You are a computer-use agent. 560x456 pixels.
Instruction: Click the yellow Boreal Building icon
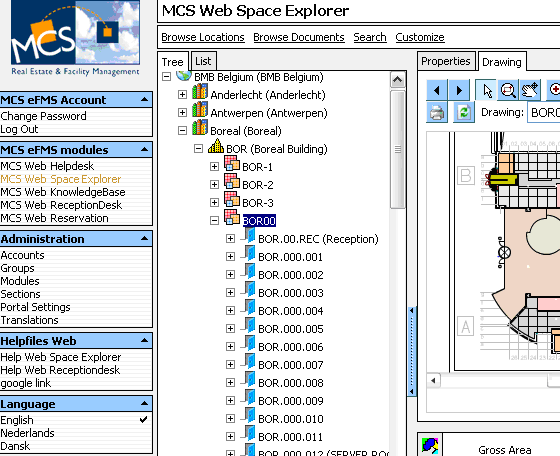[x=216, y=146]
